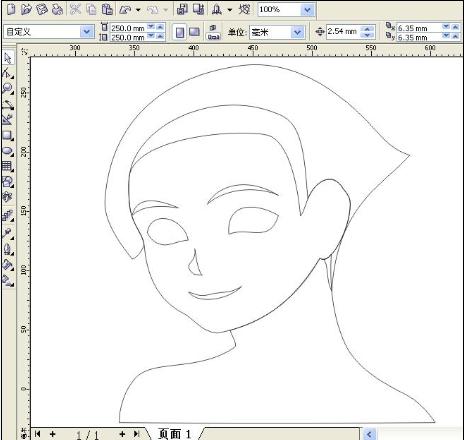Set page orientation to Portrait

click(180, 32)
